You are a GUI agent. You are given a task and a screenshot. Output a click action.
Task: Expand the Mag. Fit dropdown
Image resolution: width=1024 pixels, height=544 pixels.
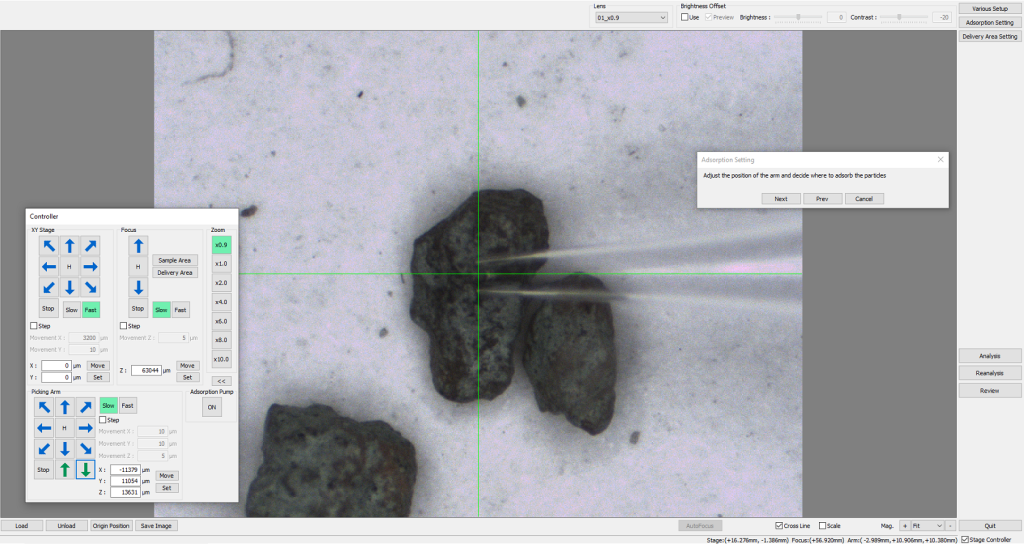[927, 525]
